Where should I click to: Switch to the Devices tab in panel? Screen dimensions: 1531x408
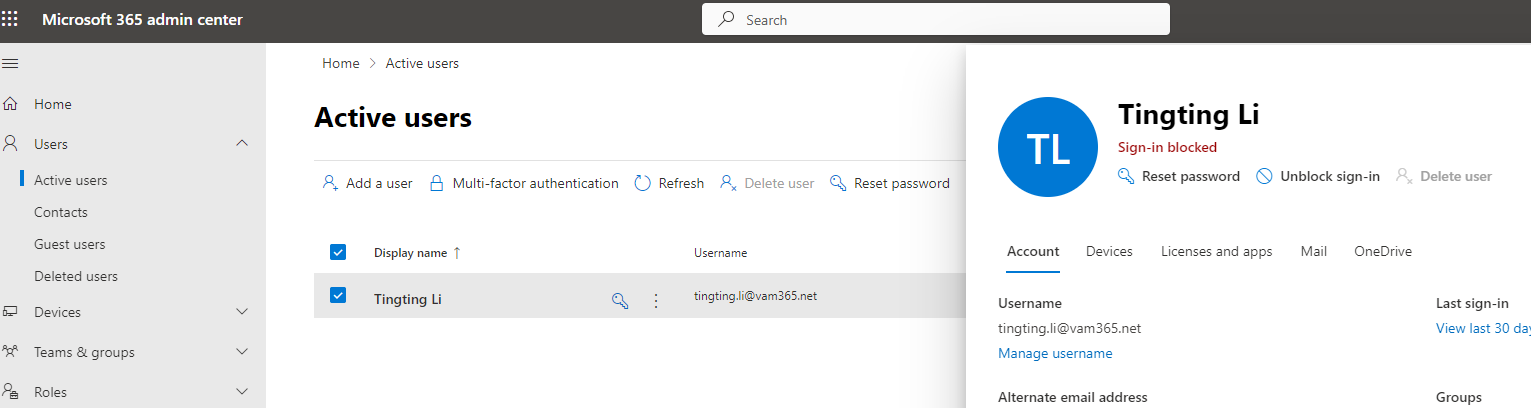pyautogui.click(x=1109, y=251)
